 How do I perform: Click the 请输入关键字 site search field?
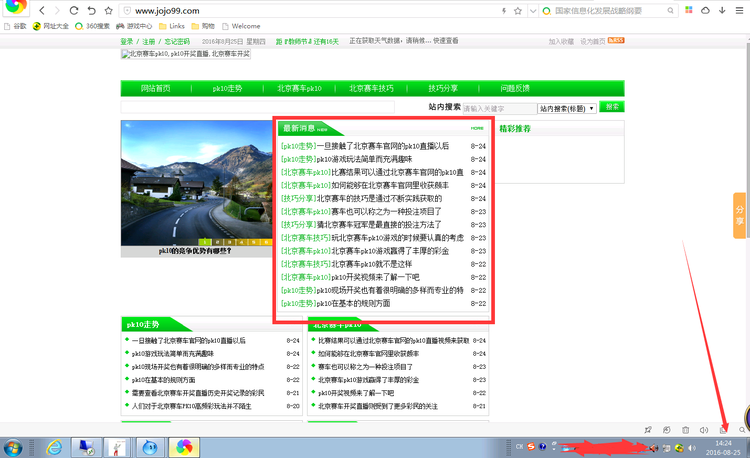(x=500, y=109)
